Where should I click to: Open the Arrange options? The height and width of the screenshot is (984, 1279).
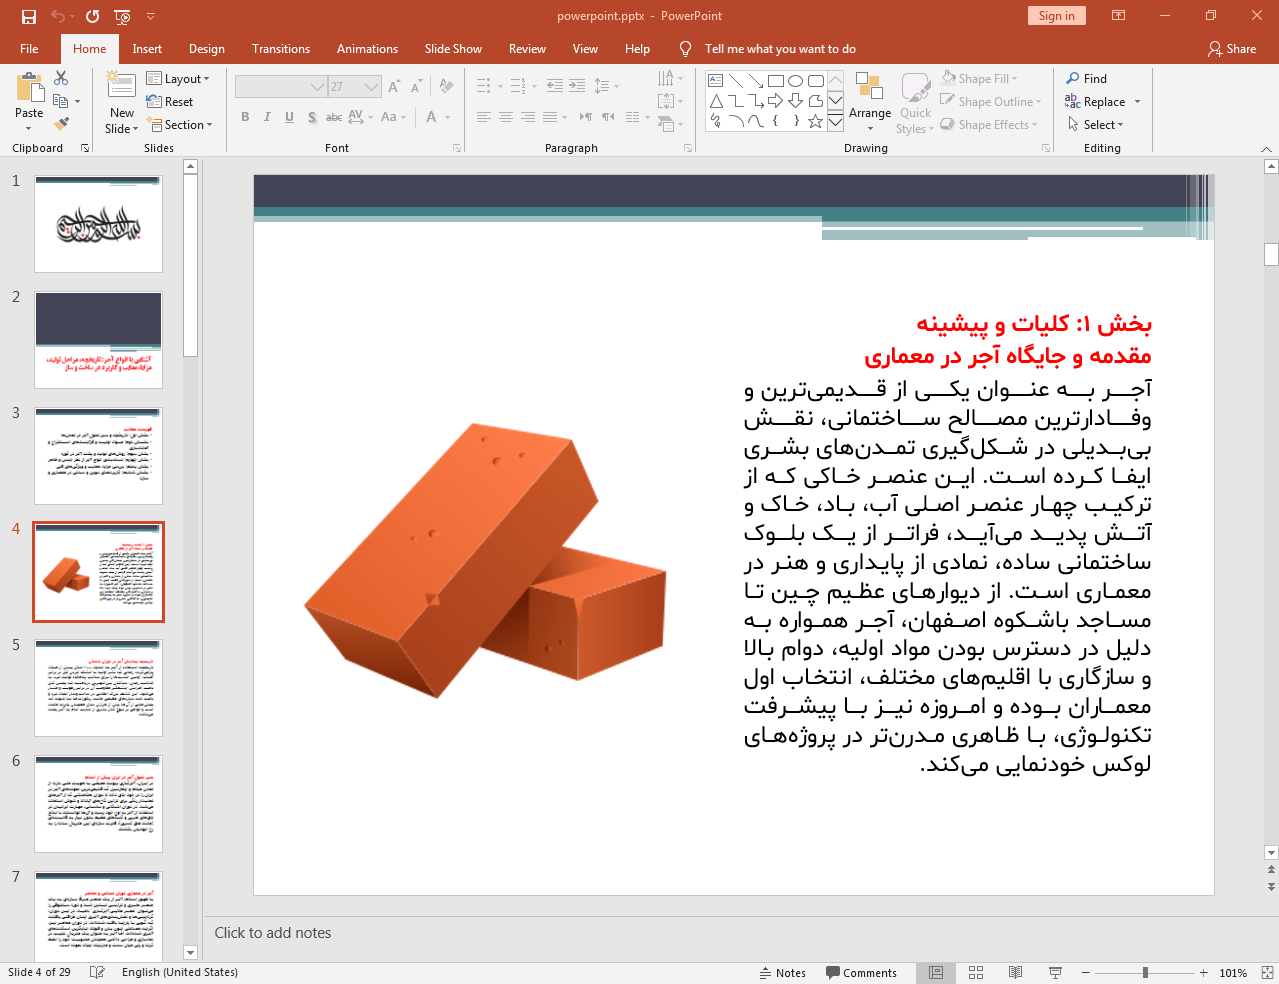coord(870,101)
